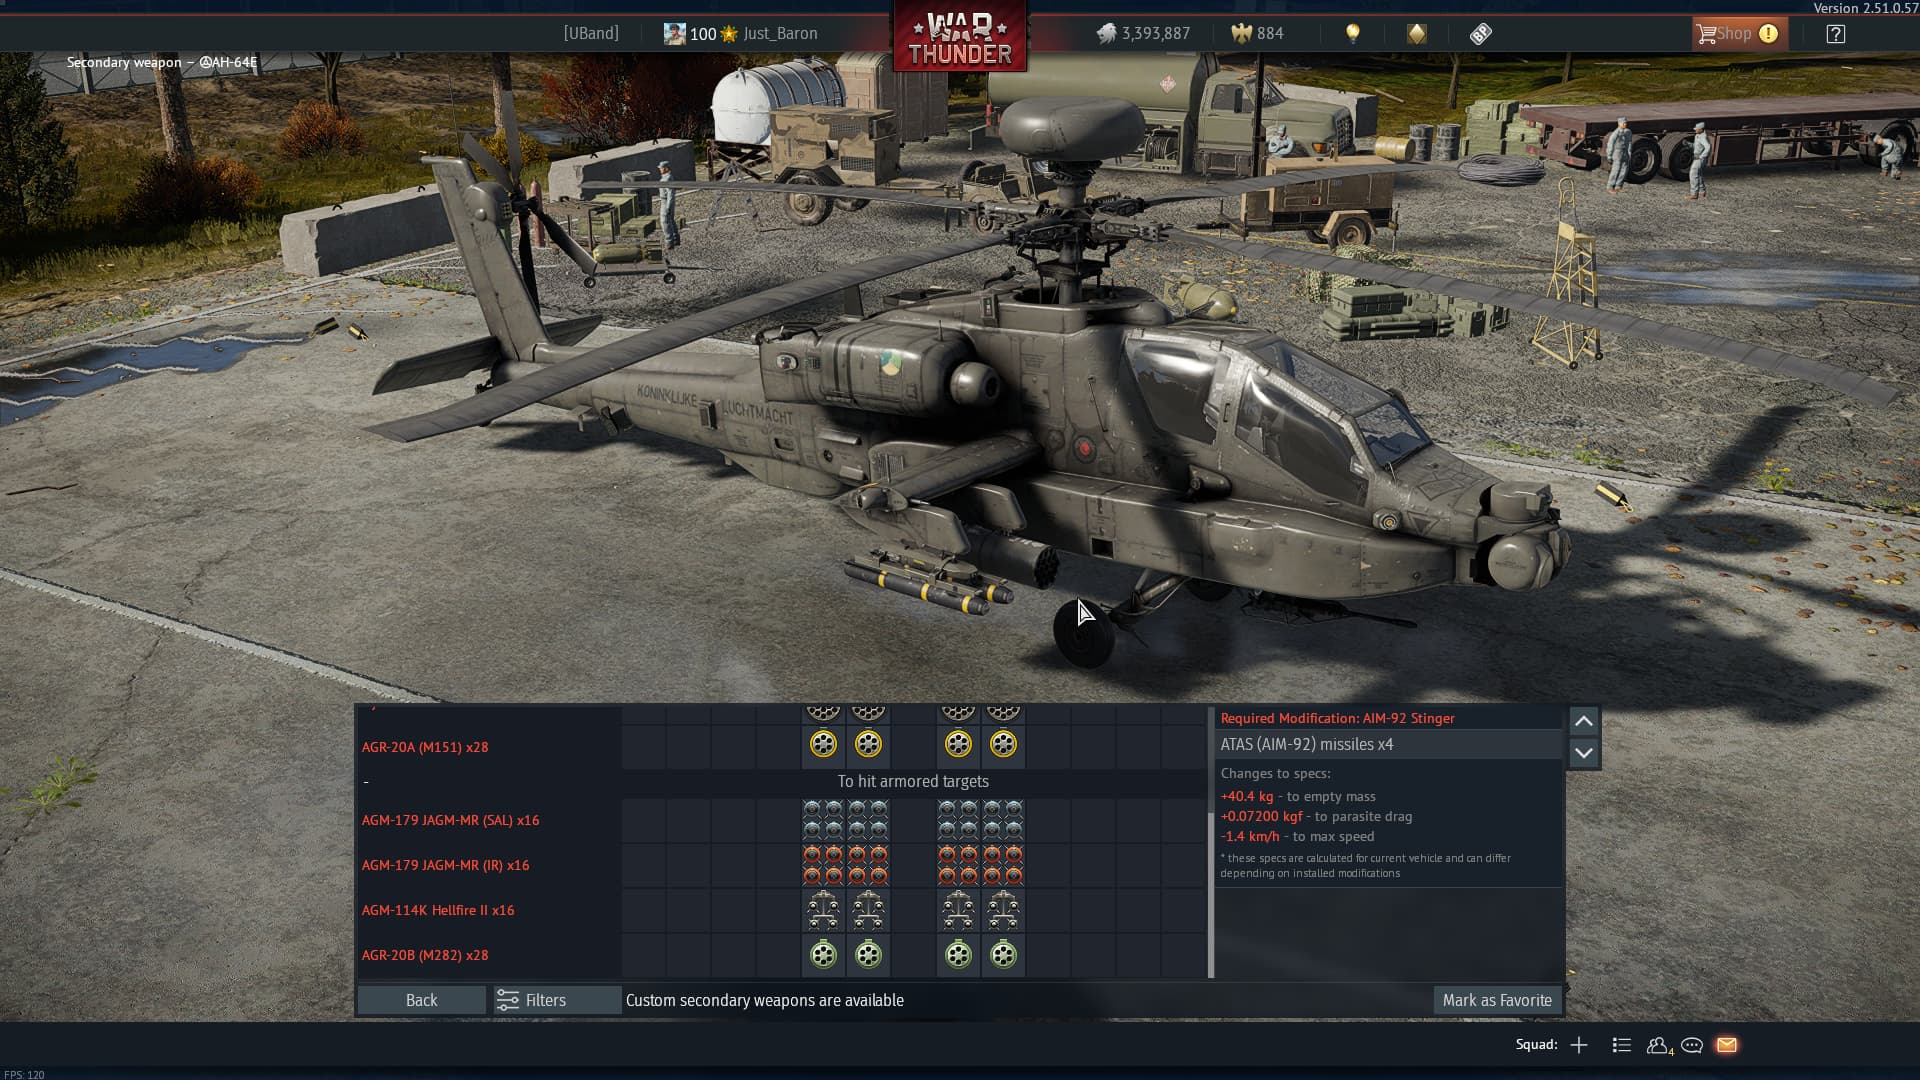The image size is (1920, 1080).
Task: Select AGM-179 JAGM-MR (SAL) x16 preset
Action: pos(450,820)
